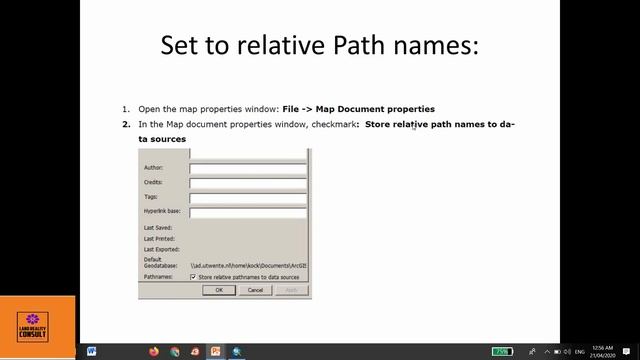Click the slide title 'Set to relative Path names:'

320,45
